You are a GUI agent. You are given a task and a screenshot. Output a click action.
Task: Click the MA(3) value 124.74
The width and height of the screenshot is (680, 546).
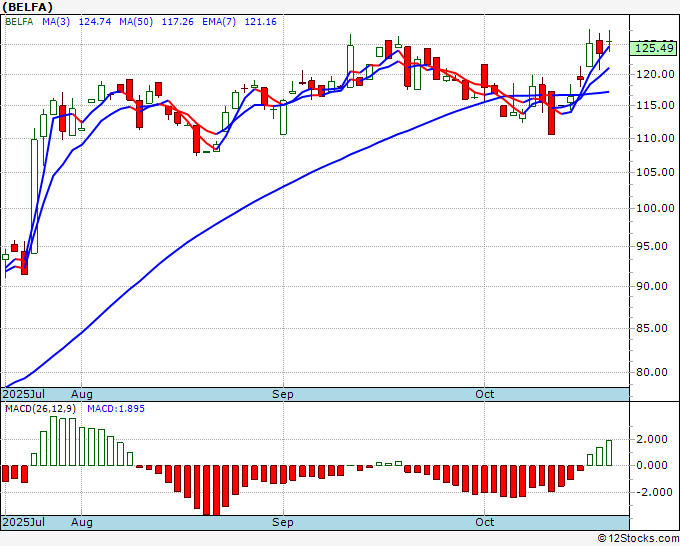[x=95, y=22]
